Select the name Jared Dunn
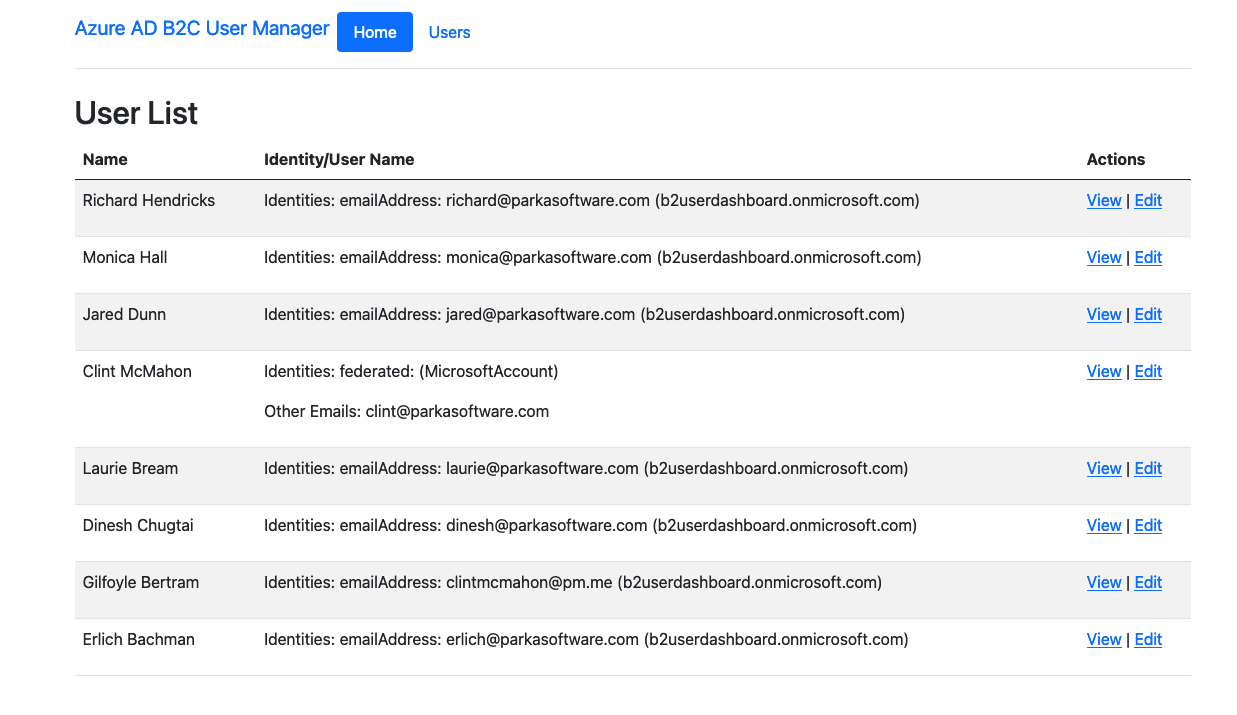Image resolution: width=1237 pixels, height=715 pixels. [124, 314]
